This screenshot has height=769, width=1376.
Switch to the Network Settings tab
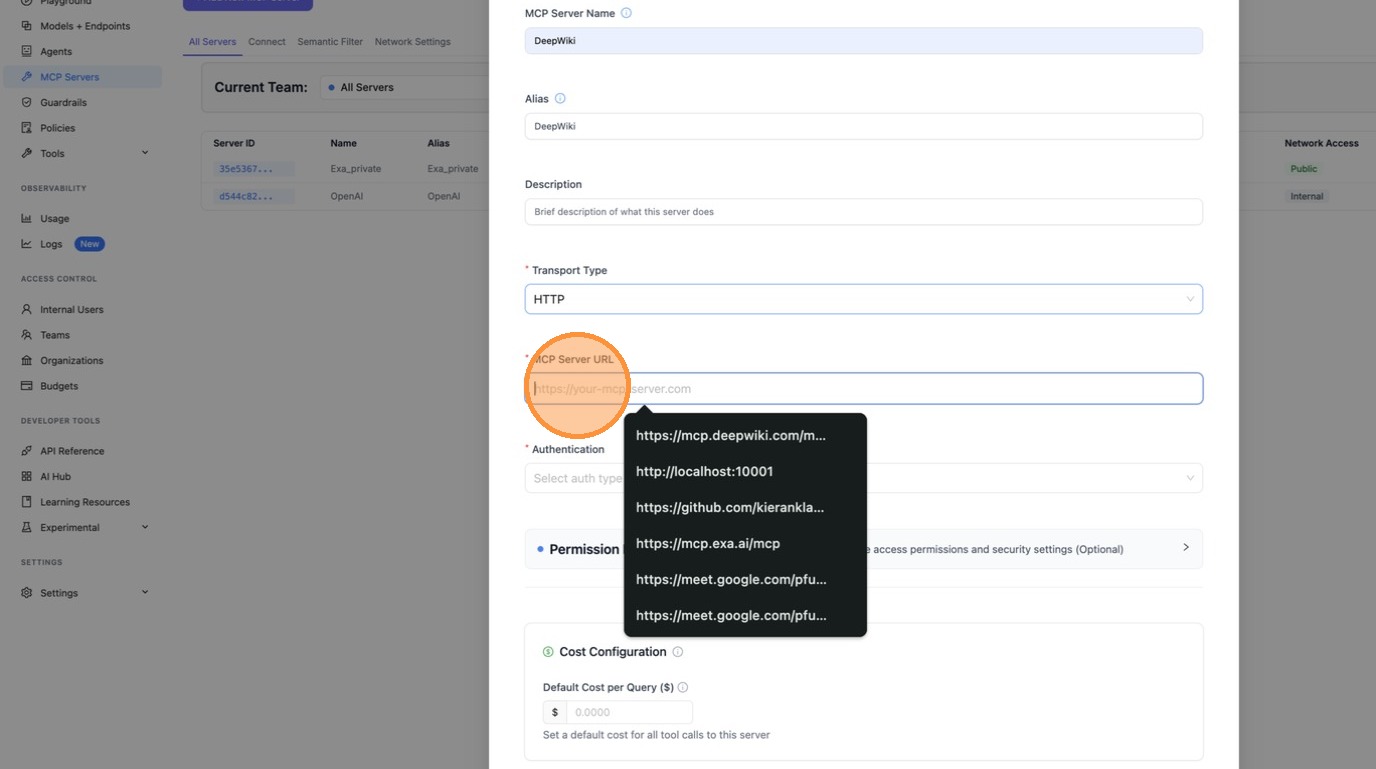412,42
